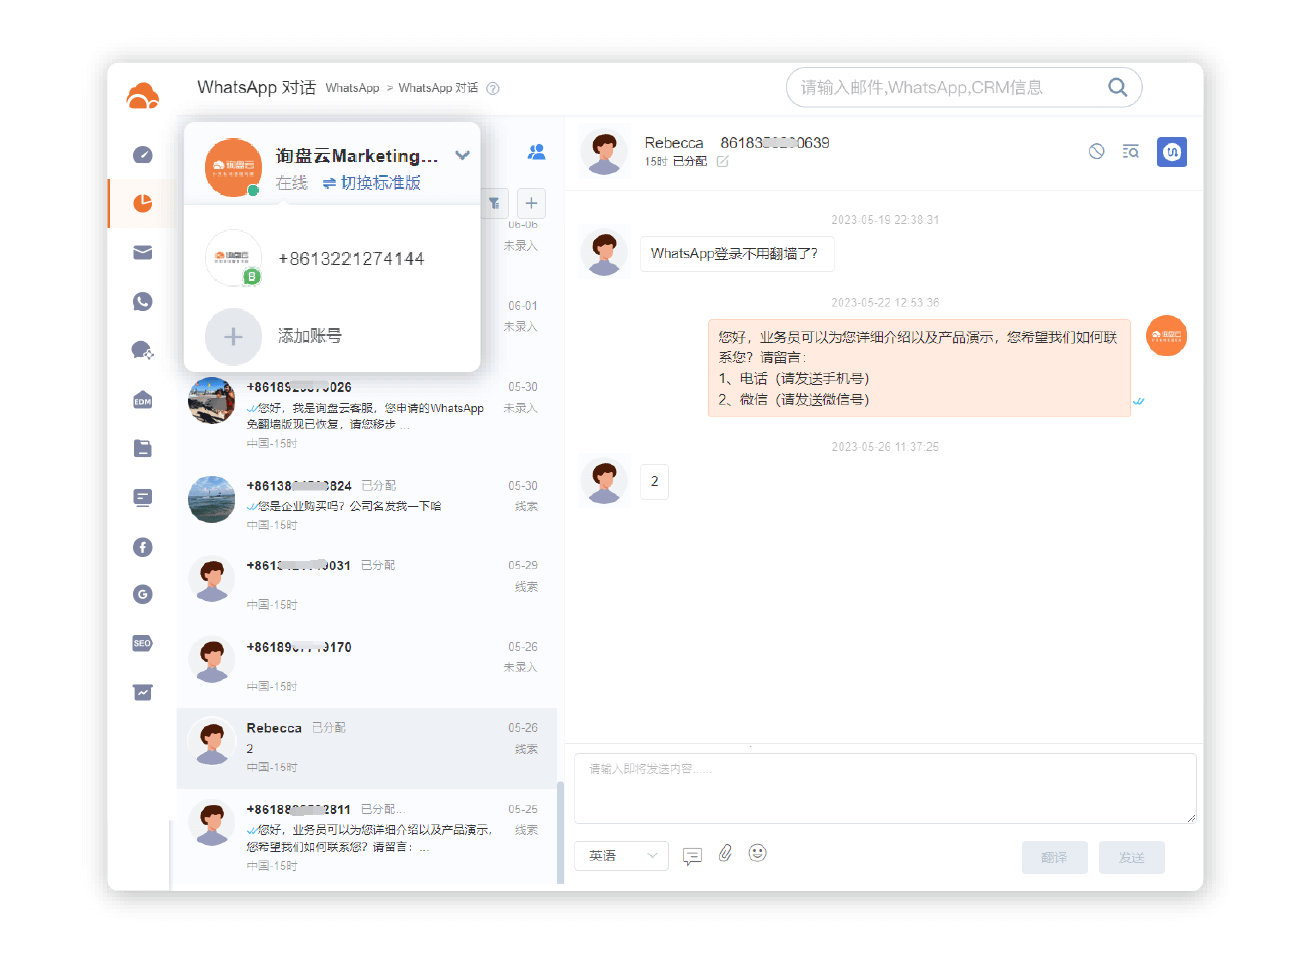This screenshot has height=965, width=1313.
Task: Click the 翻译 translate button
Action: pyautogui.click(x=1055, y=858)
